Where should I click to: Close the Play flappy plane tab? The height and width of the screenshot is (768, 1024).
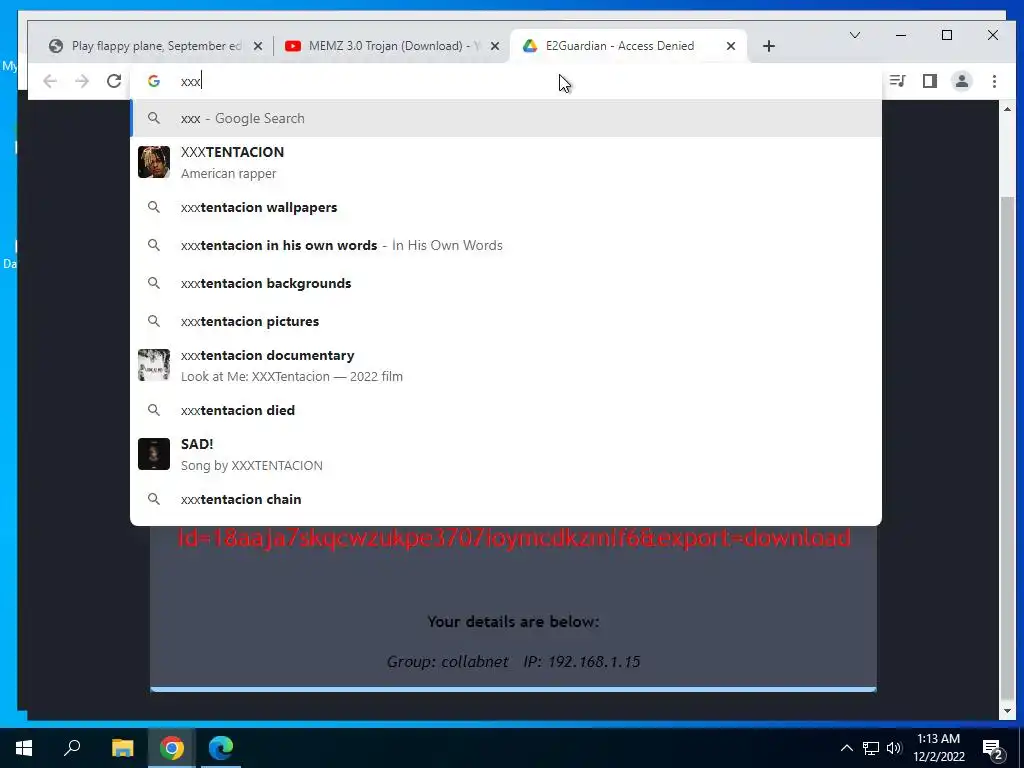pos(258,46)
